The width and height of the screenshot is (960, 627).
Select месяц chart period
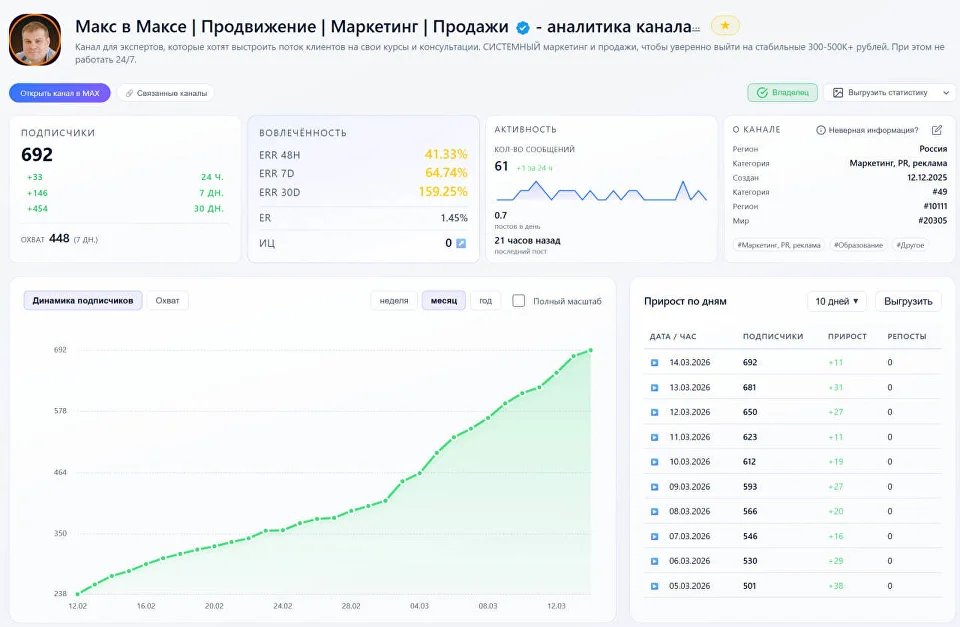tap(444, 301)
